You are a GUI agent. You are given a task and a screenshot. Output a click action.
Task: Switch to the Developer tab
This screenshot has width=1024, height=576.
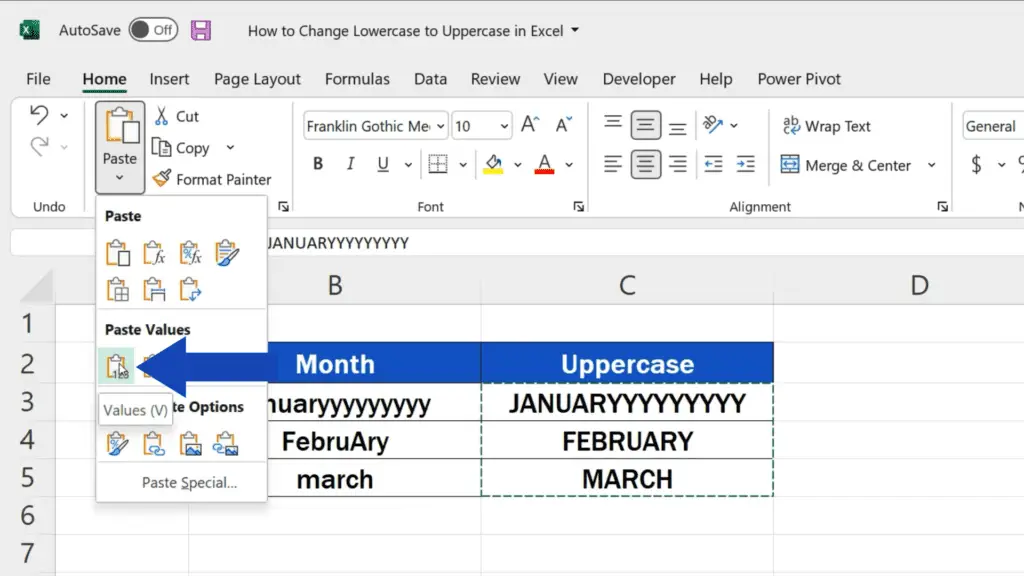639,79
